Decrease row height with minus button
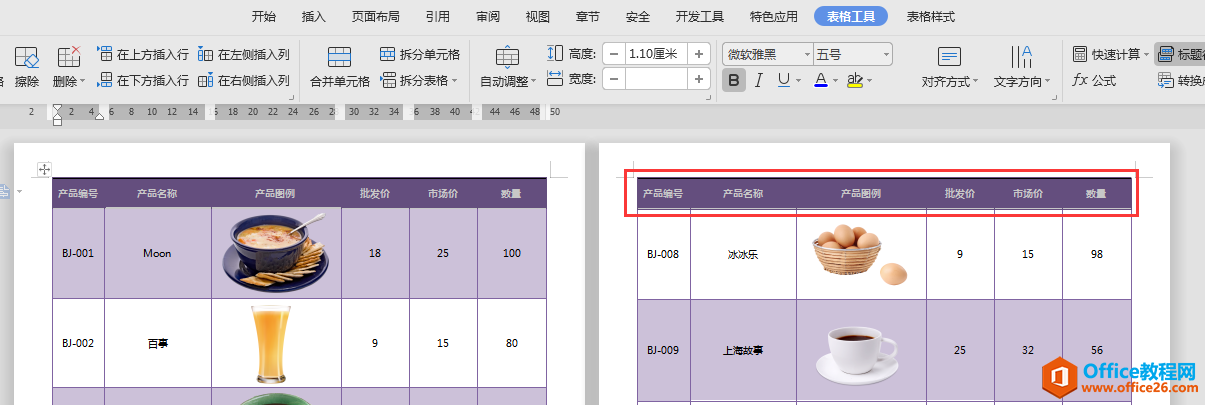This screenshot has width=1205, height=405. click(613, 54)
